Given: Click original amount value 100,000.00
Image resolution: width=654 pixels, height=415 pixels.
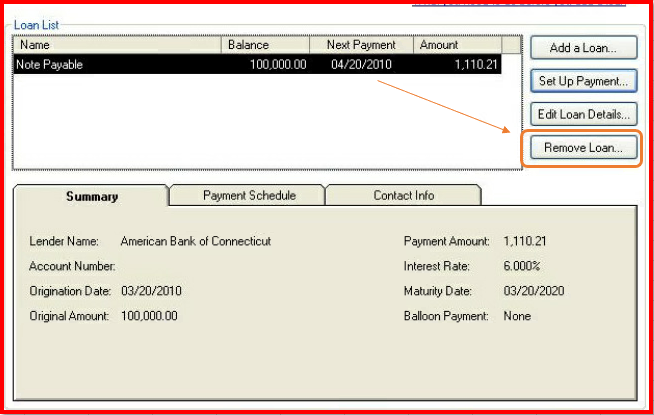Looking at the screenshot, I should [149, 316].
